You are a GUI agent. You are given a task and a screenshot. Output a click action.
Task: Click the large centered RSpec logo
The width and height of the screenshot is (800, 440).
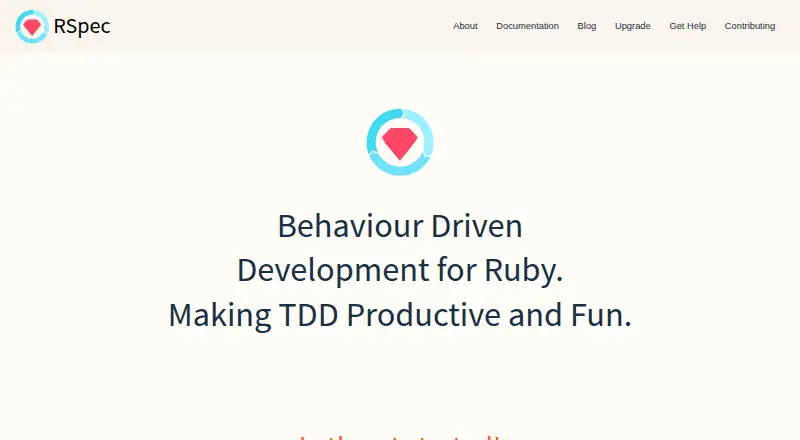coord(400,142)
